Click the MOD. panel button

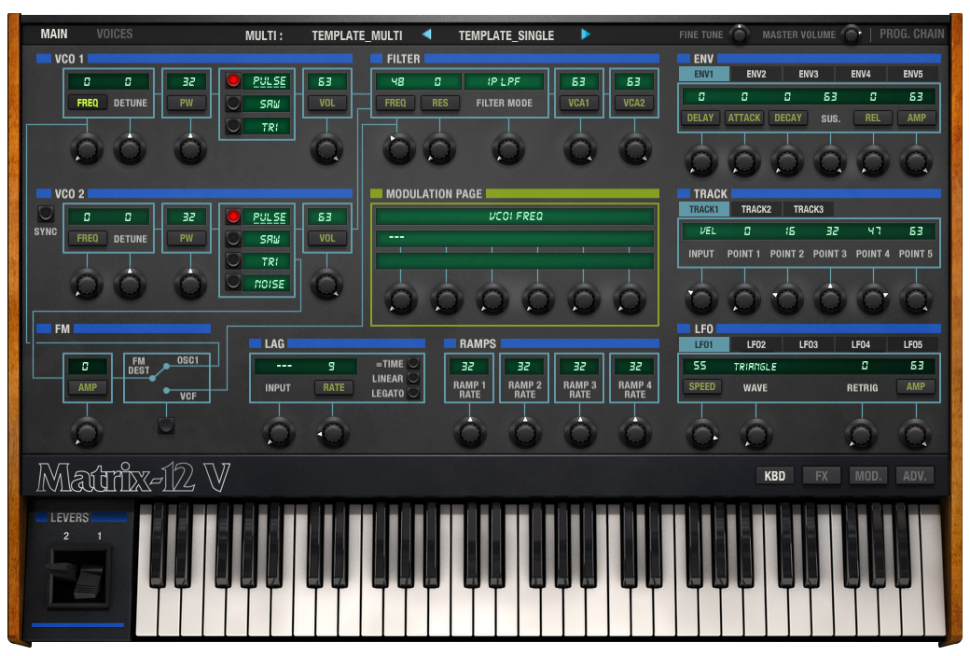pos(867,476)
